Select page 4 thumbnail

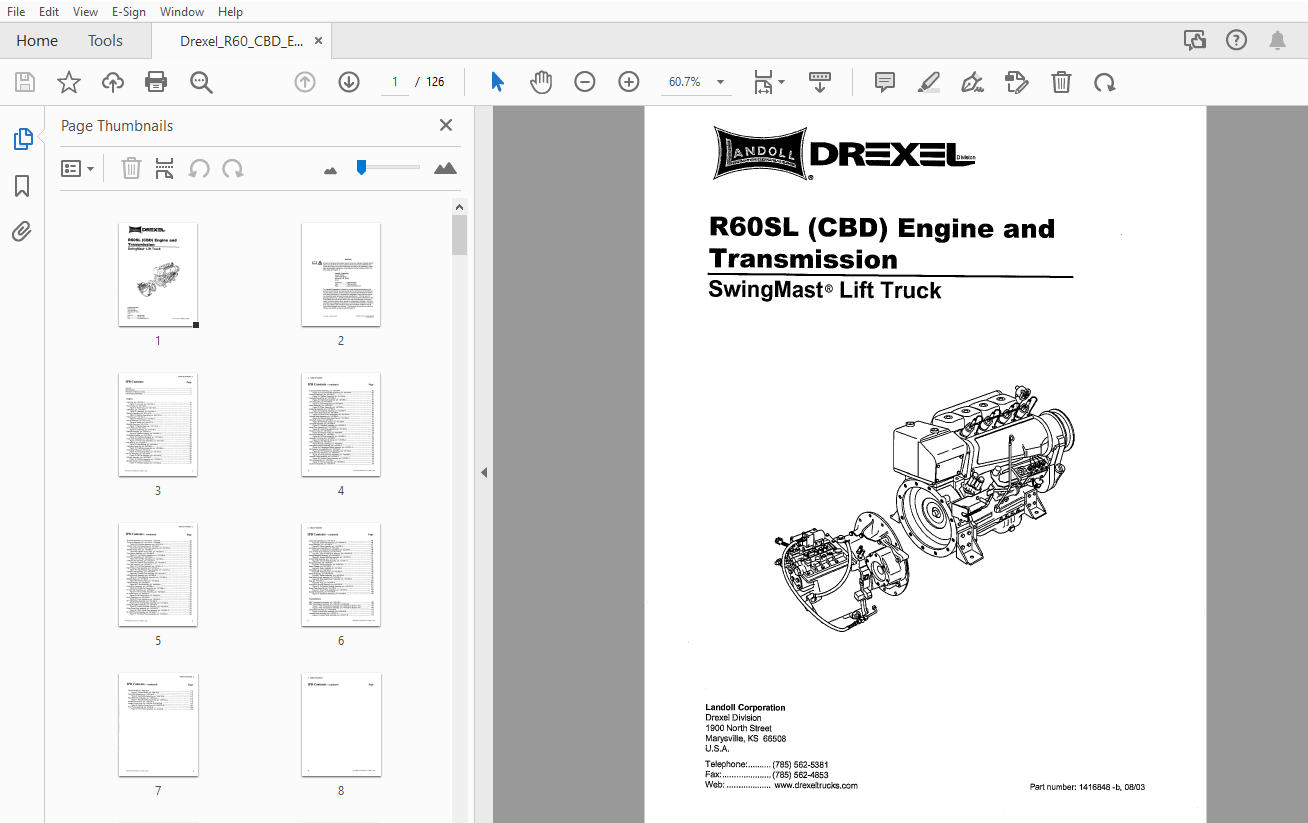pyautogui.click(x=341, y=425)
